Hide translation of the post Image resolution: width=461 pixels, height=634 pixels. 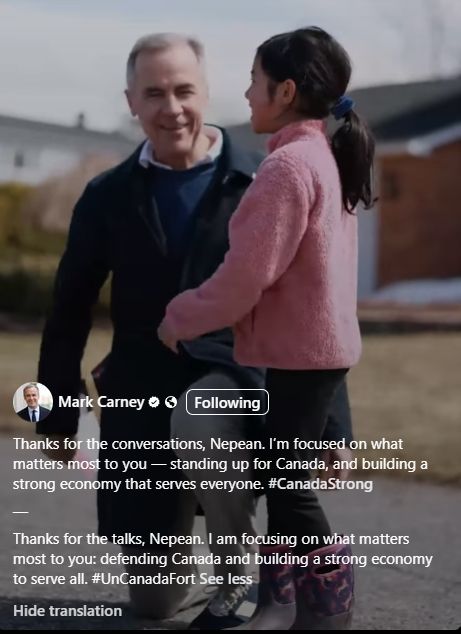pyautogui.click(x=68, y=611)
